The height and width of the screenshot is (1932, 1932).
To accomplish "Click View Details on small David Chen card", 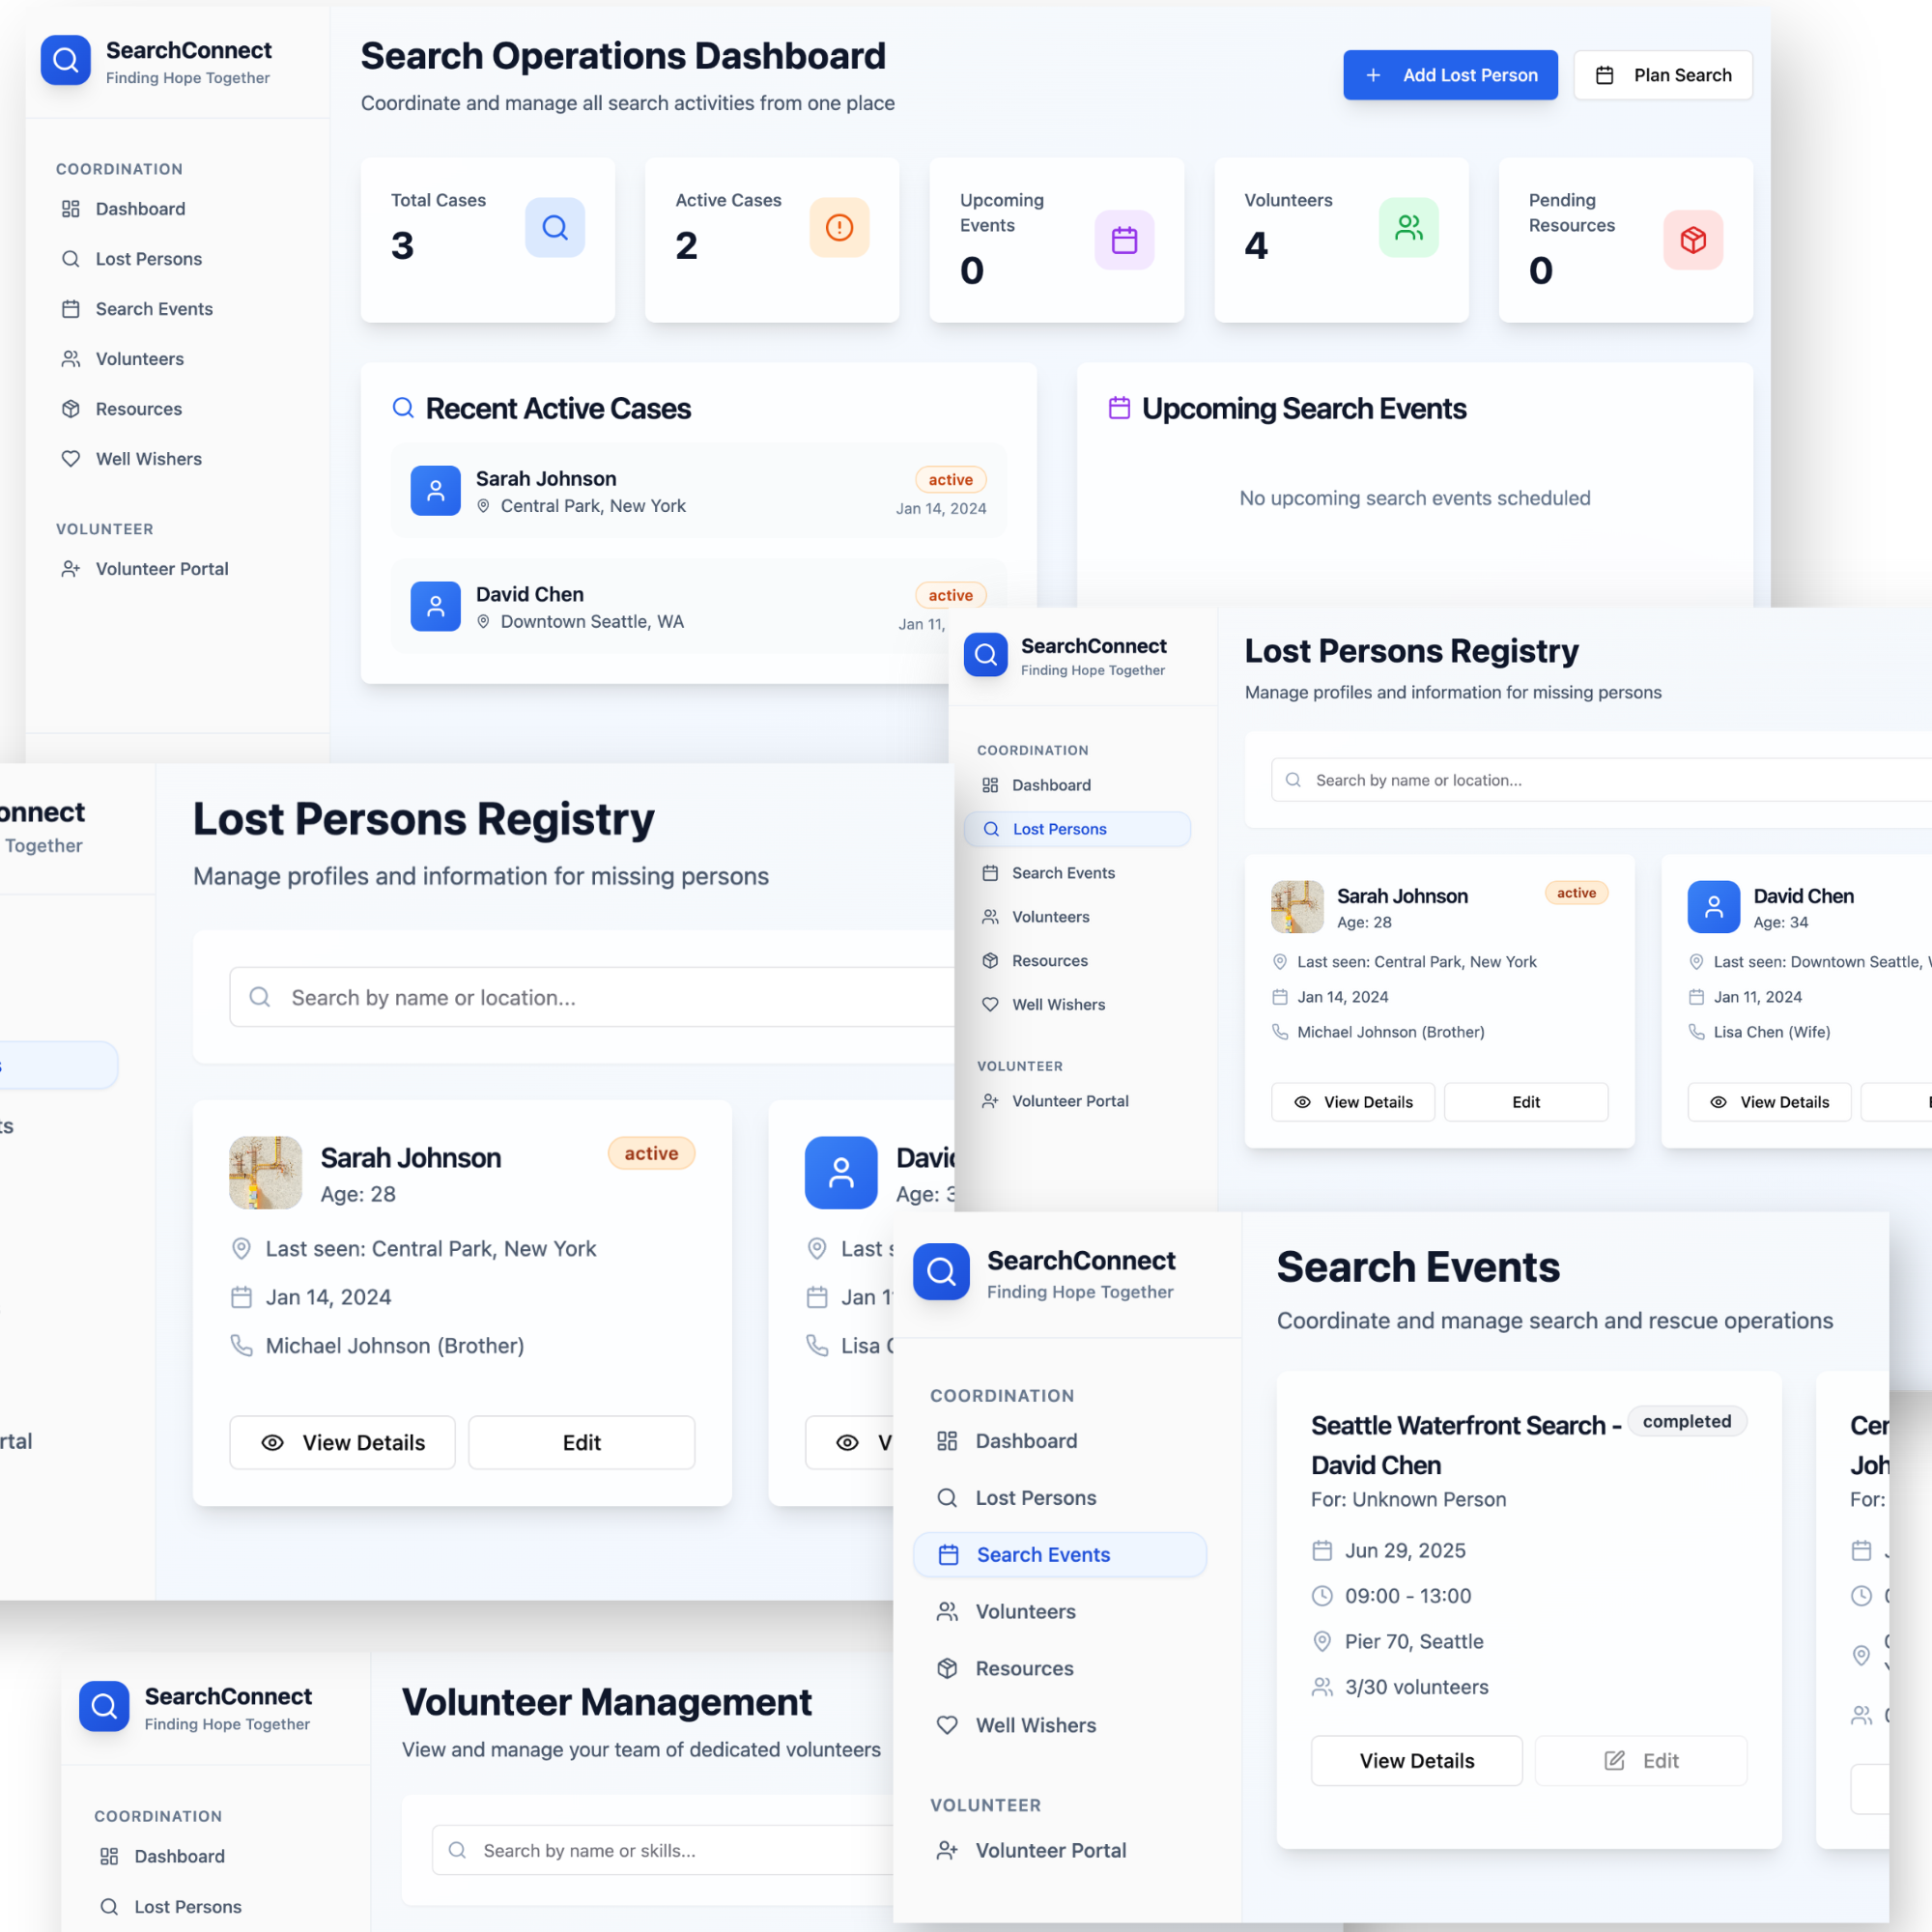I will click(1769, 1102).
